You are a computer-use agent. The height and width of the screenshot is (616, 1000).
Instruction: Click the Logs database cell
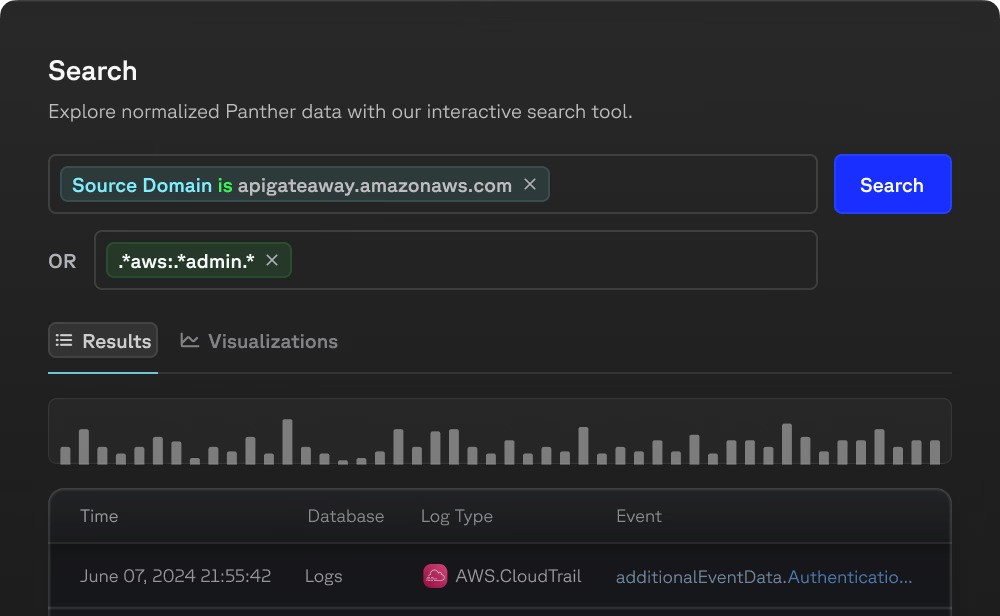324,576
